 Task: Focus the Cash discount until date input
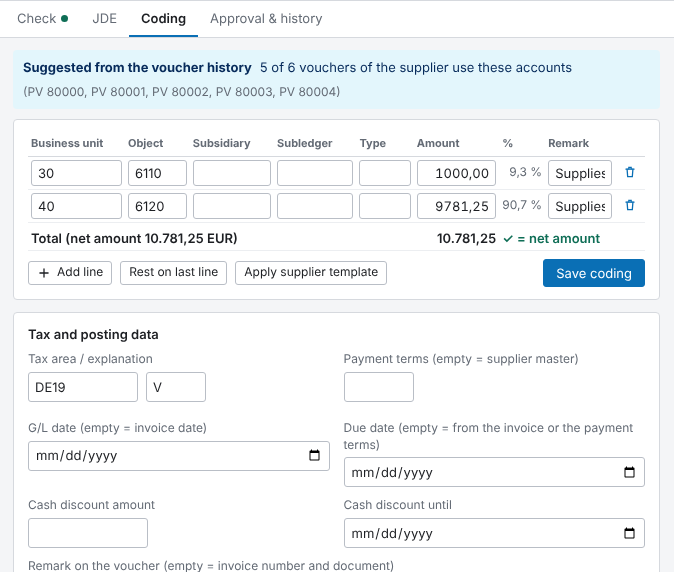[494, 533]
